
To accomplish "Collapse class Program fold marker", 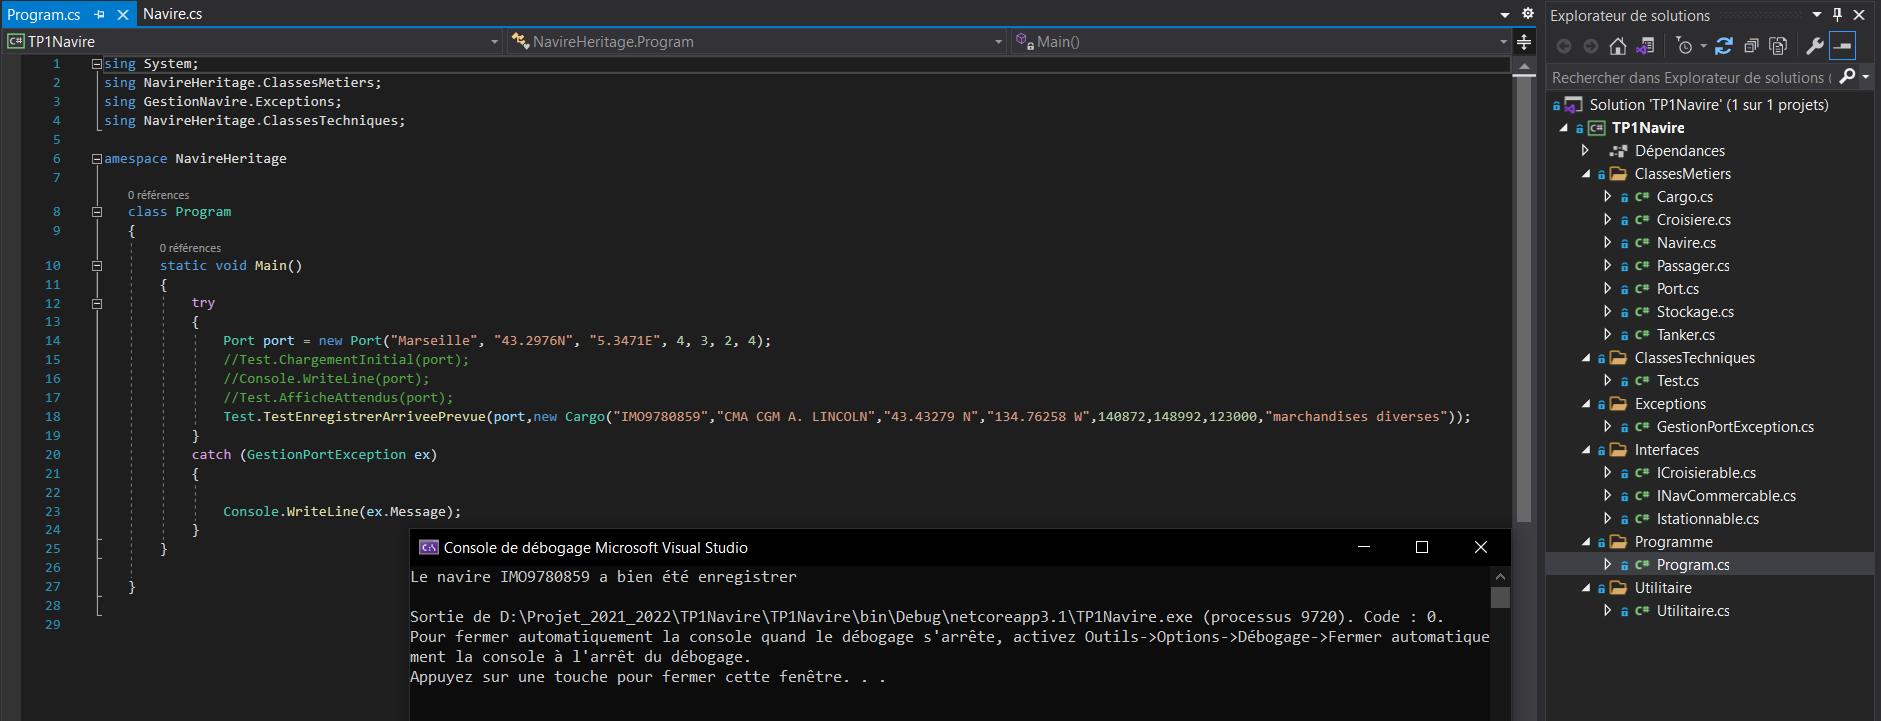I will tap(97, 211).
